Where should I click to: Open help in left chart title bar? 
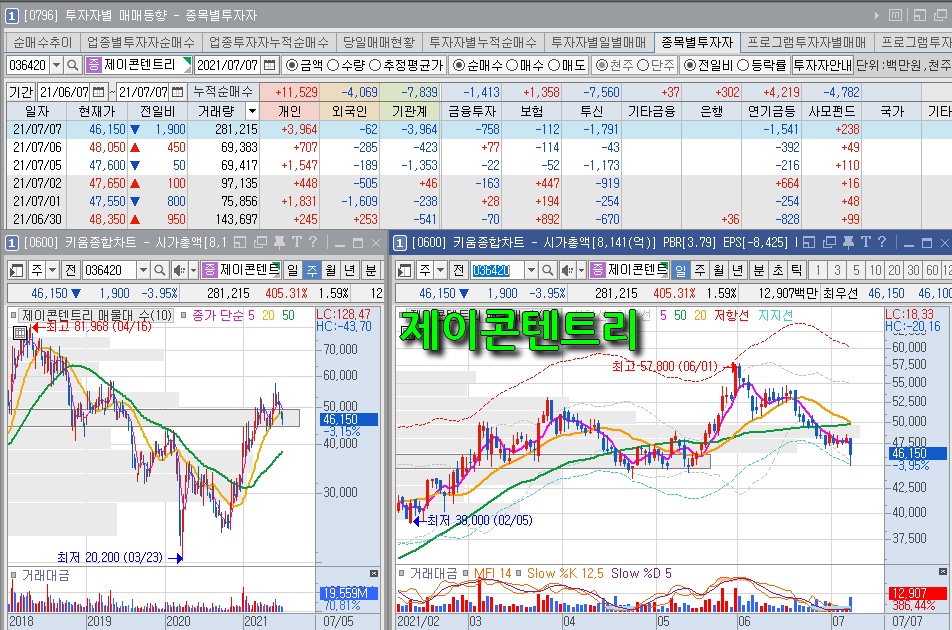click(313, 243)
